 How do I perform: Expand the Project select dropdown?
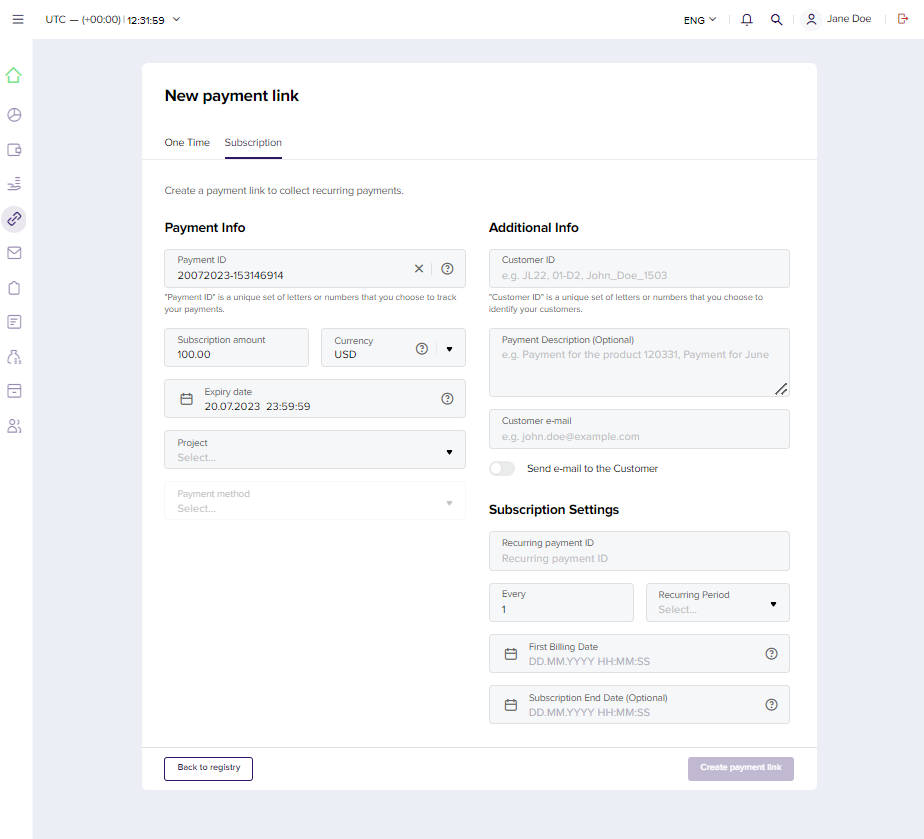pos(448,451)
